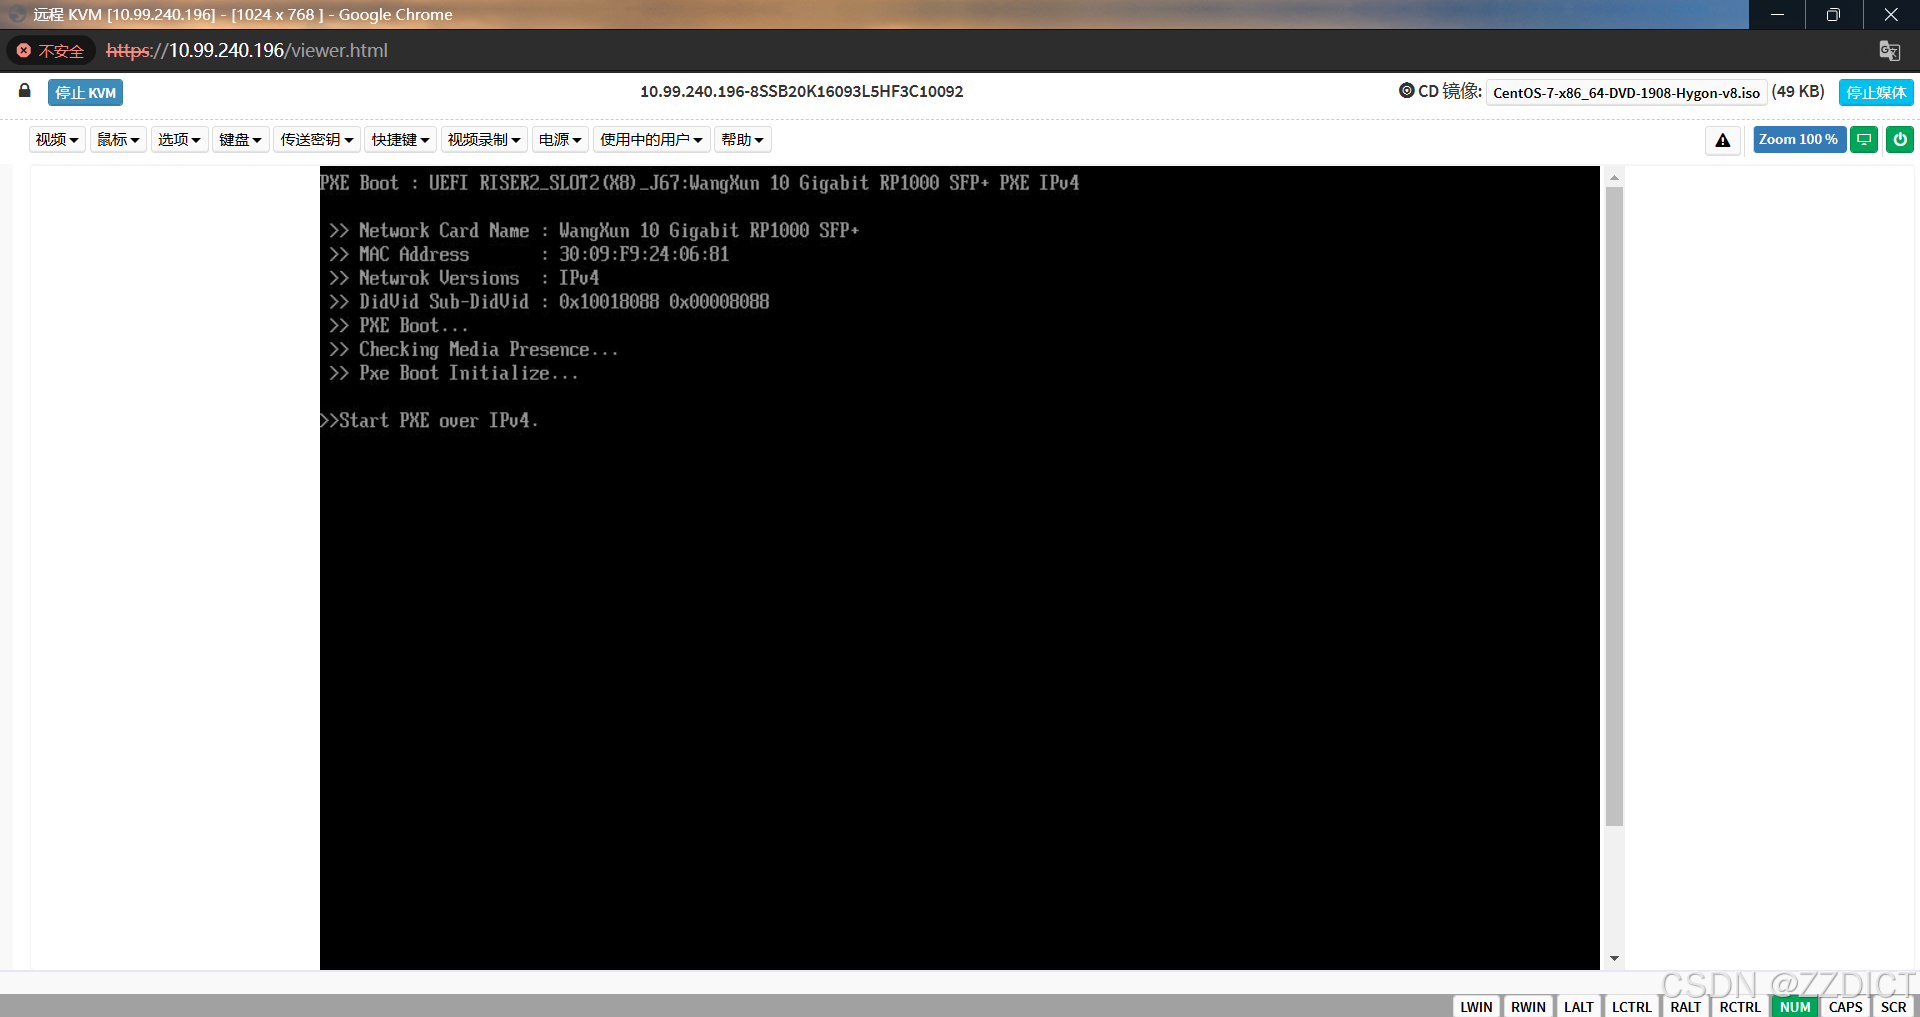Minimize the Chrome window

tap(1777, 14)
